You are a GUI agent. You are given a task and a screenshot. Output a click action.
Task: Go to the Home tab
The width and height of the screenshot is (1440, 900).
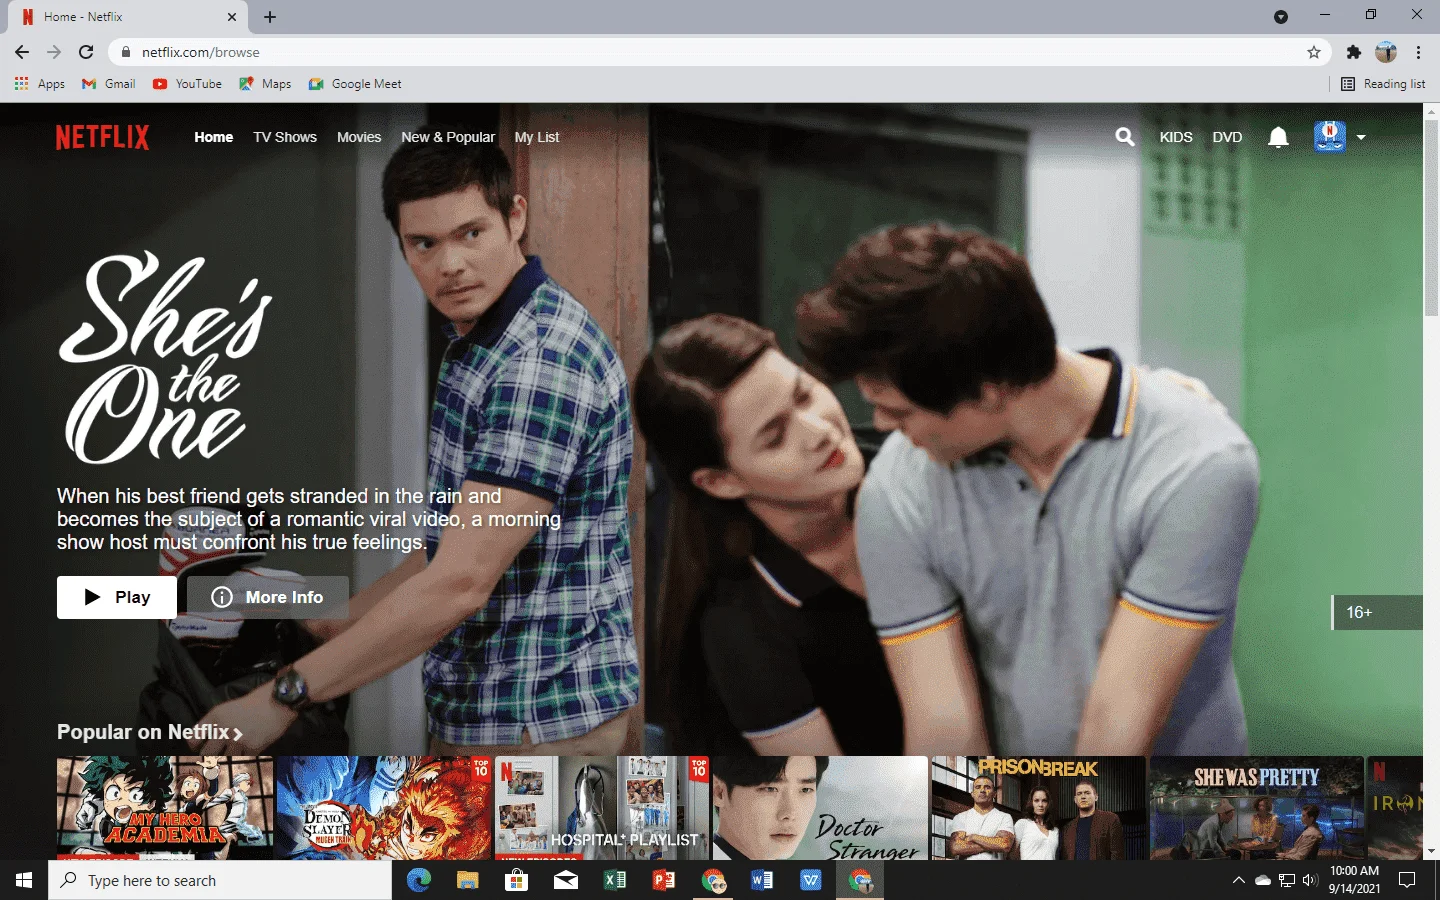point(214,137)
